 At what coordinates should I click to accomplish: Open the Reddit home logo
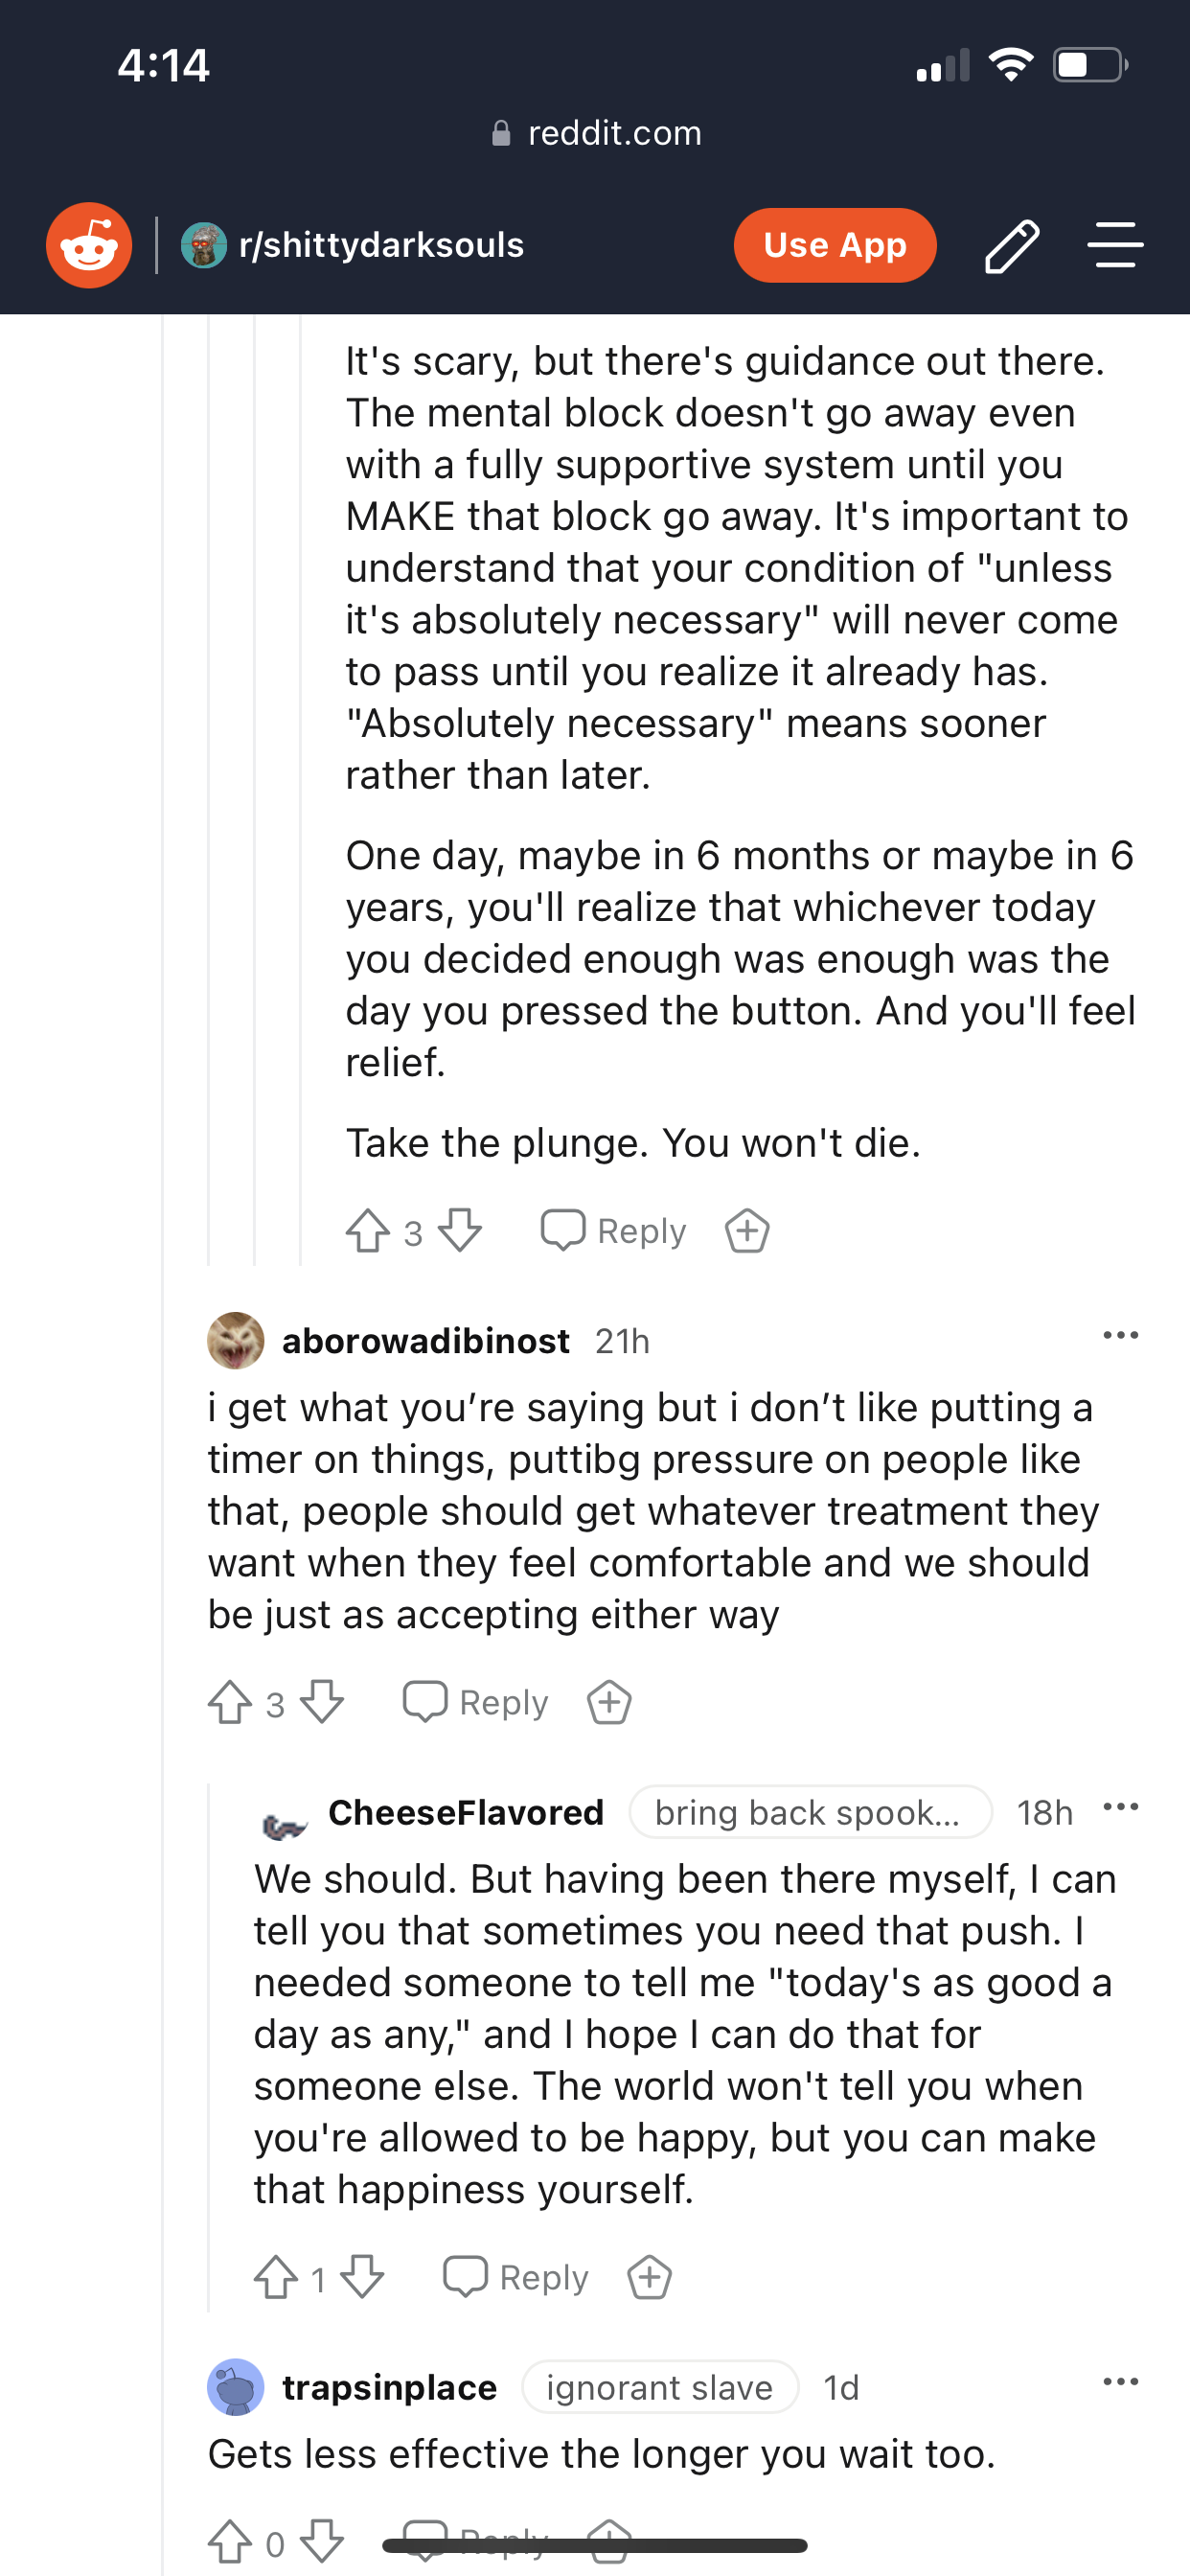pyautogui.click(x=89, y=245)
